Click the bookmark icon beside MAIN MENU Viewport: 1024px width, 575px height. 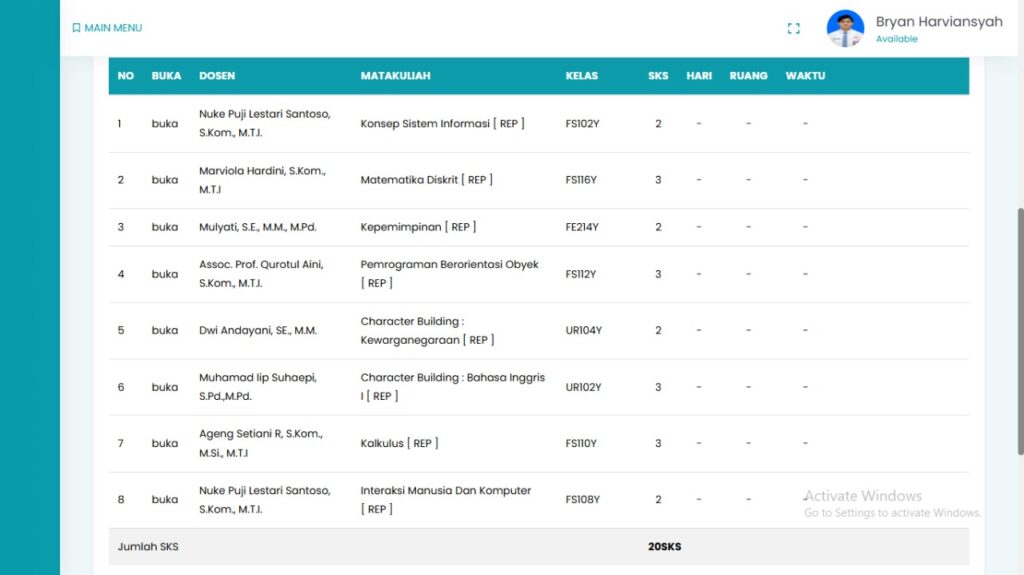pyautogui.click(x=76, y=28)
